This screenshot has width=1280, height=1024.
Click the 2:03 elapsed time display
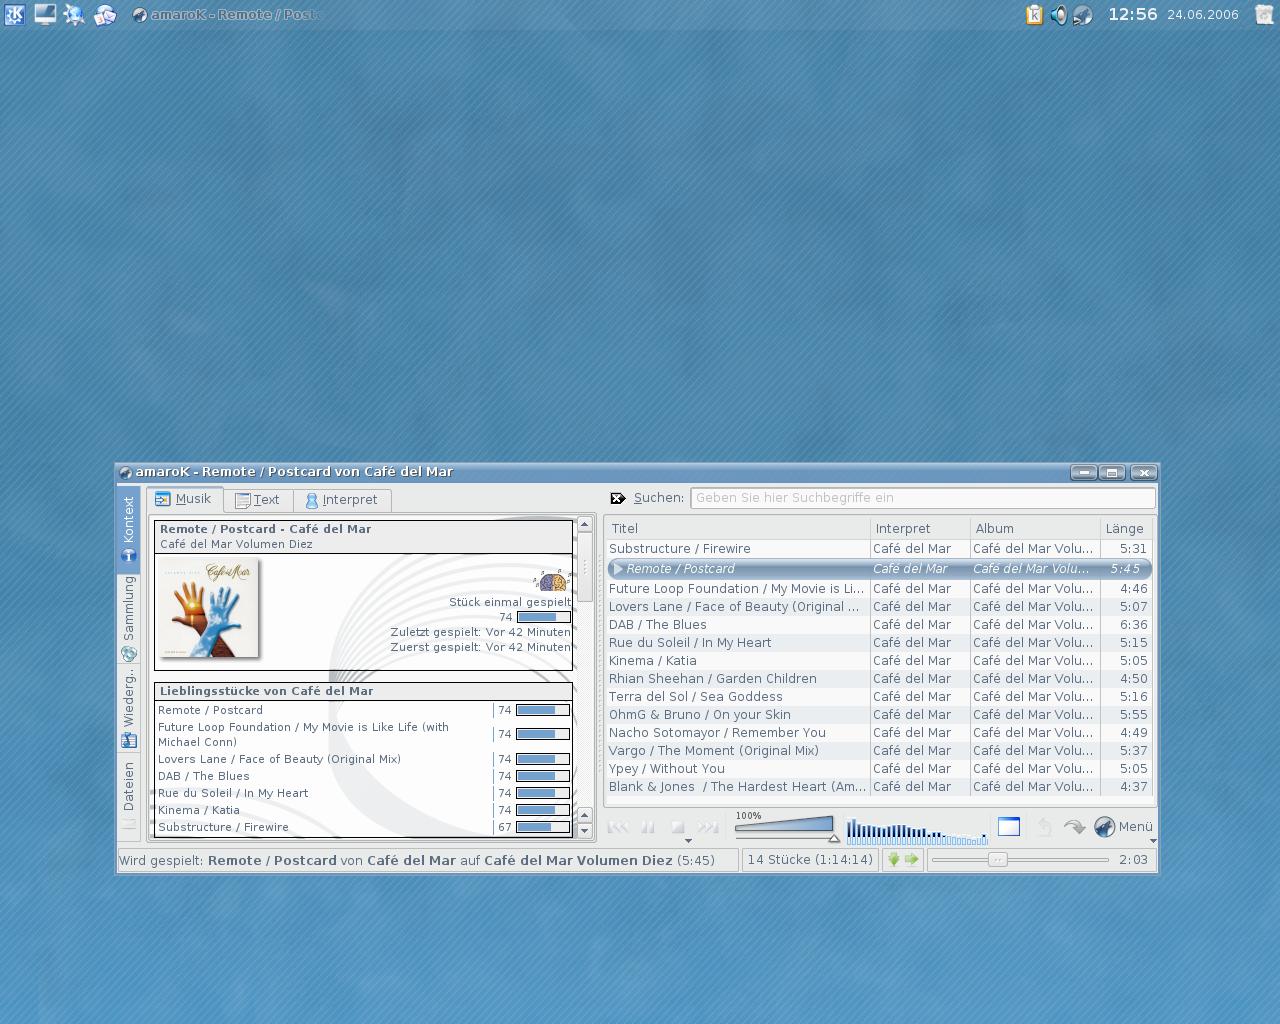click(1133, 859)
